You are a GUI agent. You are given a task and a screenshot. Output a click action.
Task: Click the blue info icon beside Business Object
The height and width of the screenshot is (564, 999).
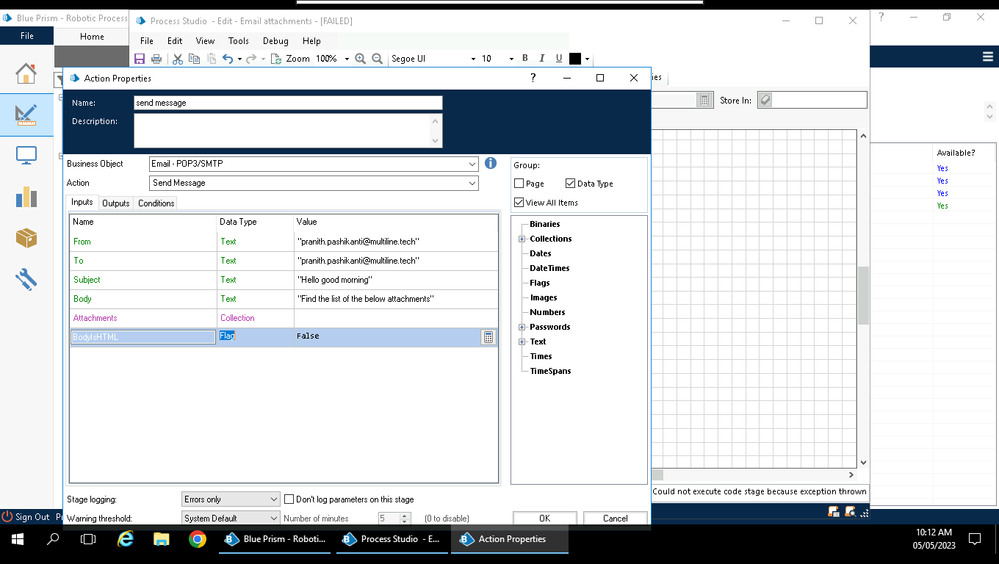point(490,164)
